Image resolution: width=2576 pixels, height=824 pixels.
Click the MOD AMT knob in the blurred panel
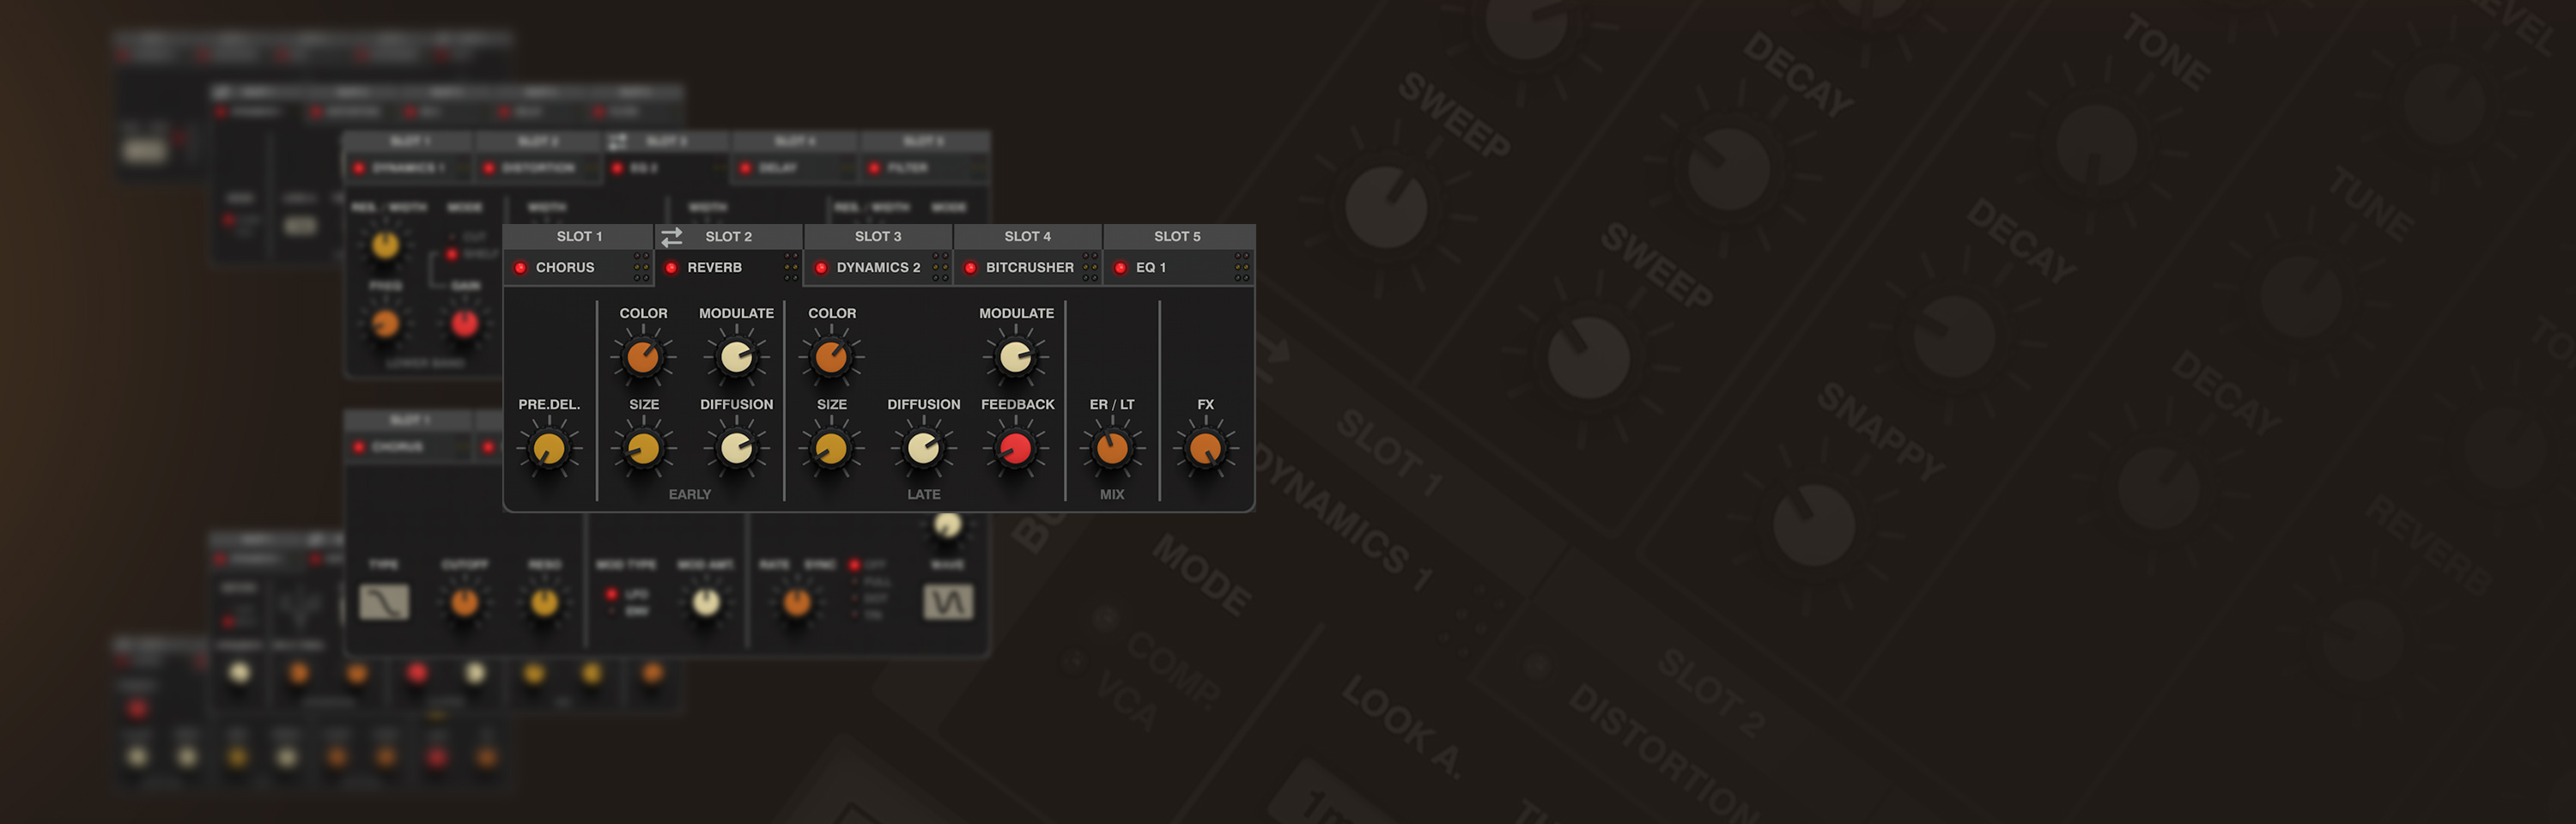706,602
